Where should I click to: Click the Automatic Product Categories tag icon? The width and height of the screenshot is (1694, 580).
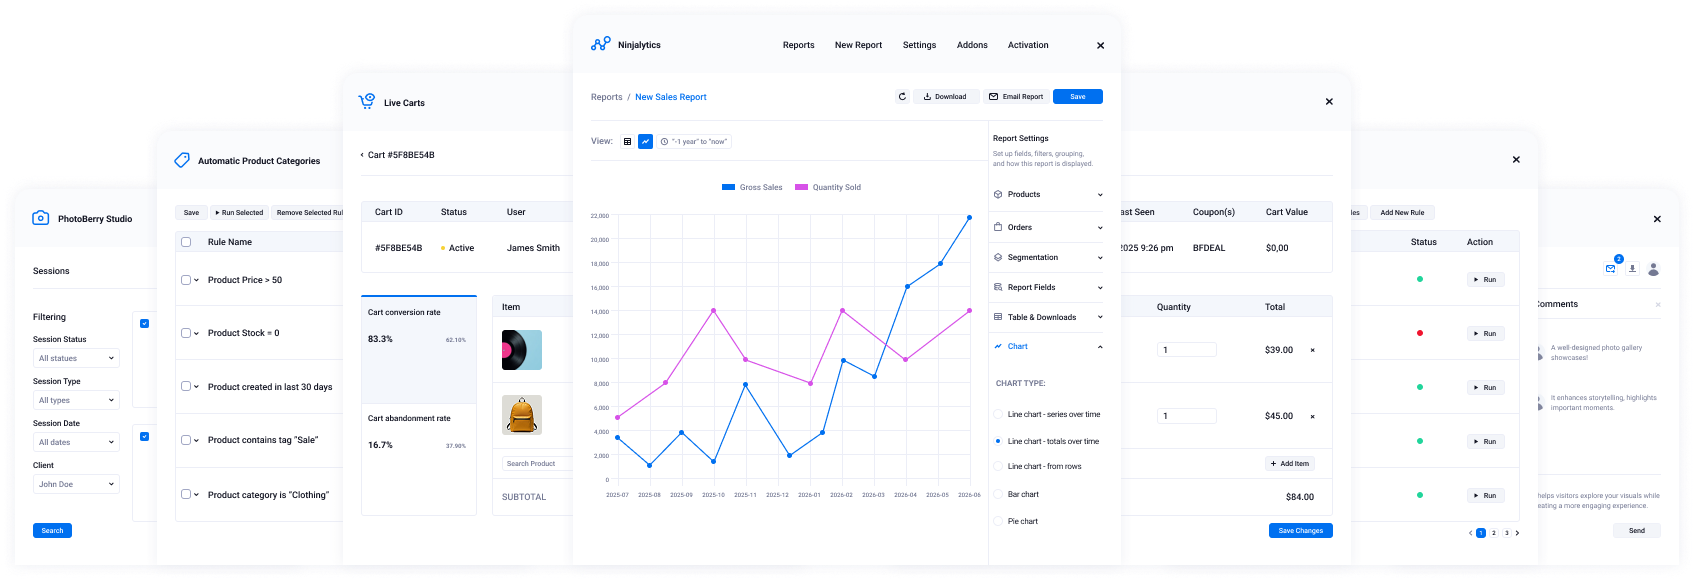click(x=182, y=160)
